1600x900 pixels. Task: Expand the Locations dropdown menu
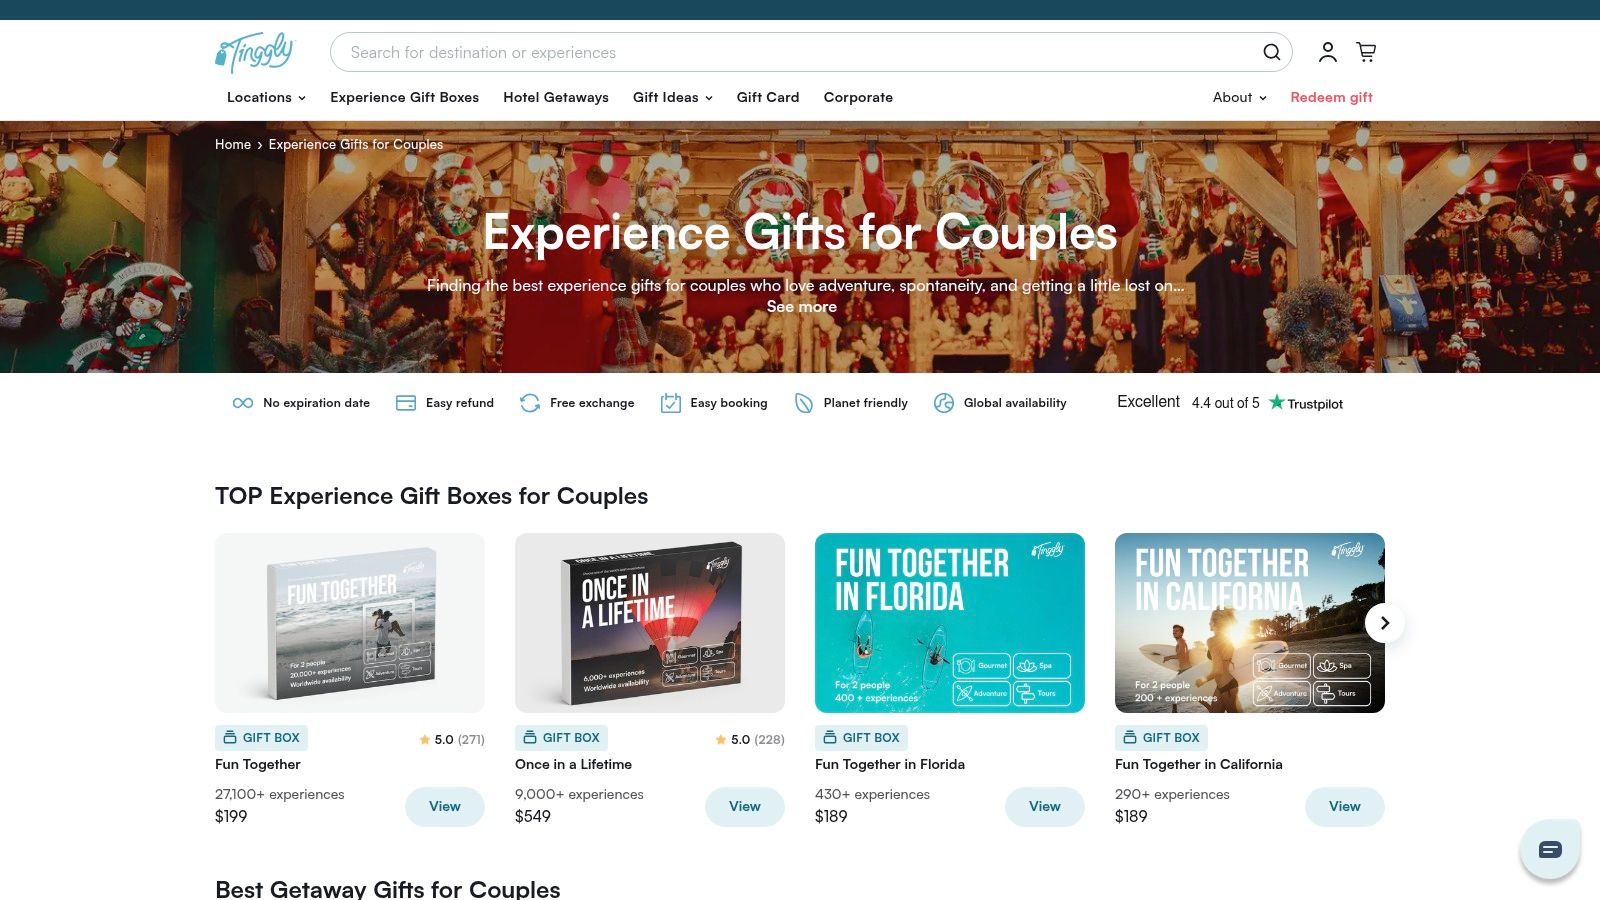pyautogui.click(x=266, y=97)
